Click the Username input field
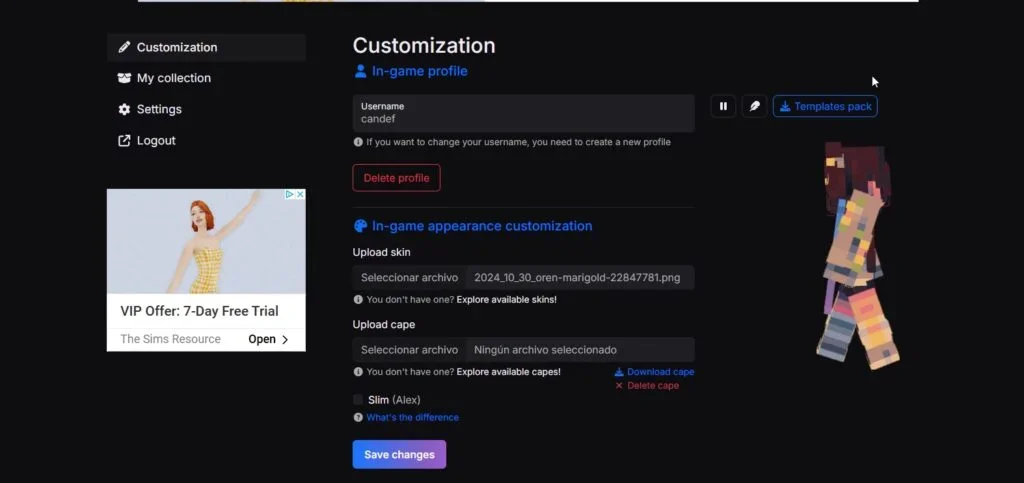Viewport: 1024px width, 483px height. coord(523,113)
